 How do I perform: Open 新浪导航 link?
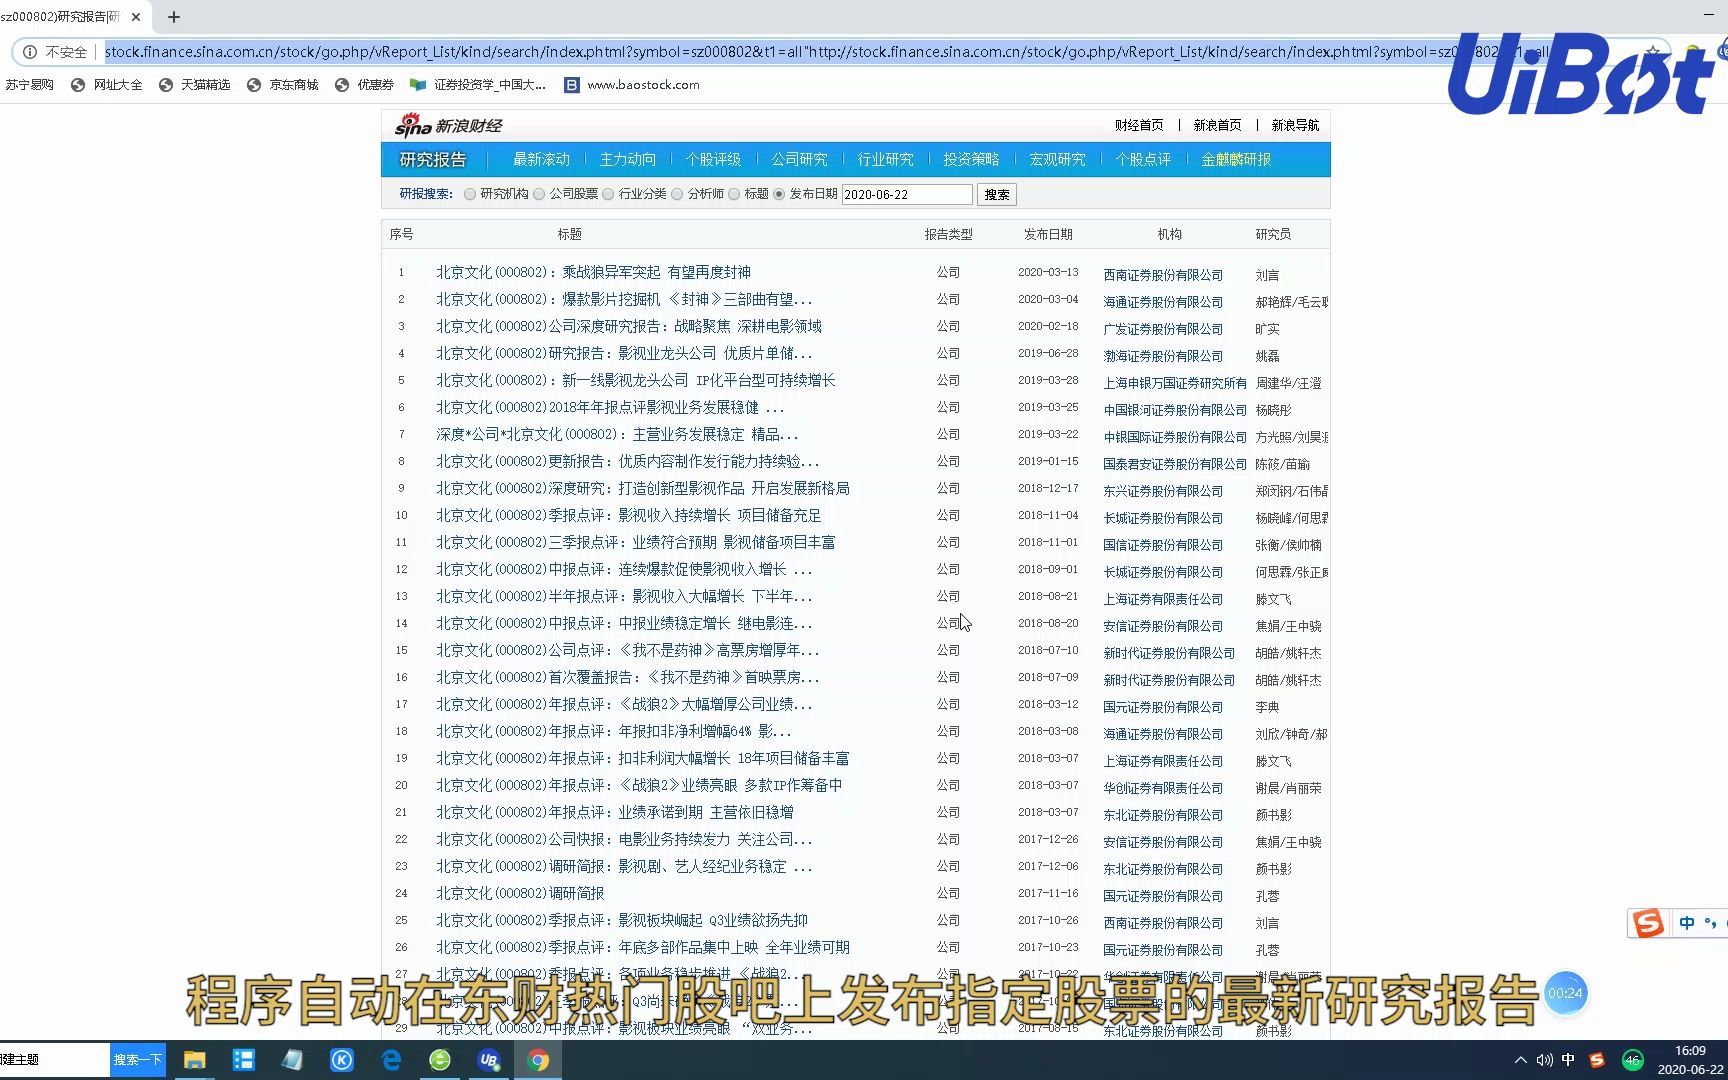click(x=1295, y=125)
